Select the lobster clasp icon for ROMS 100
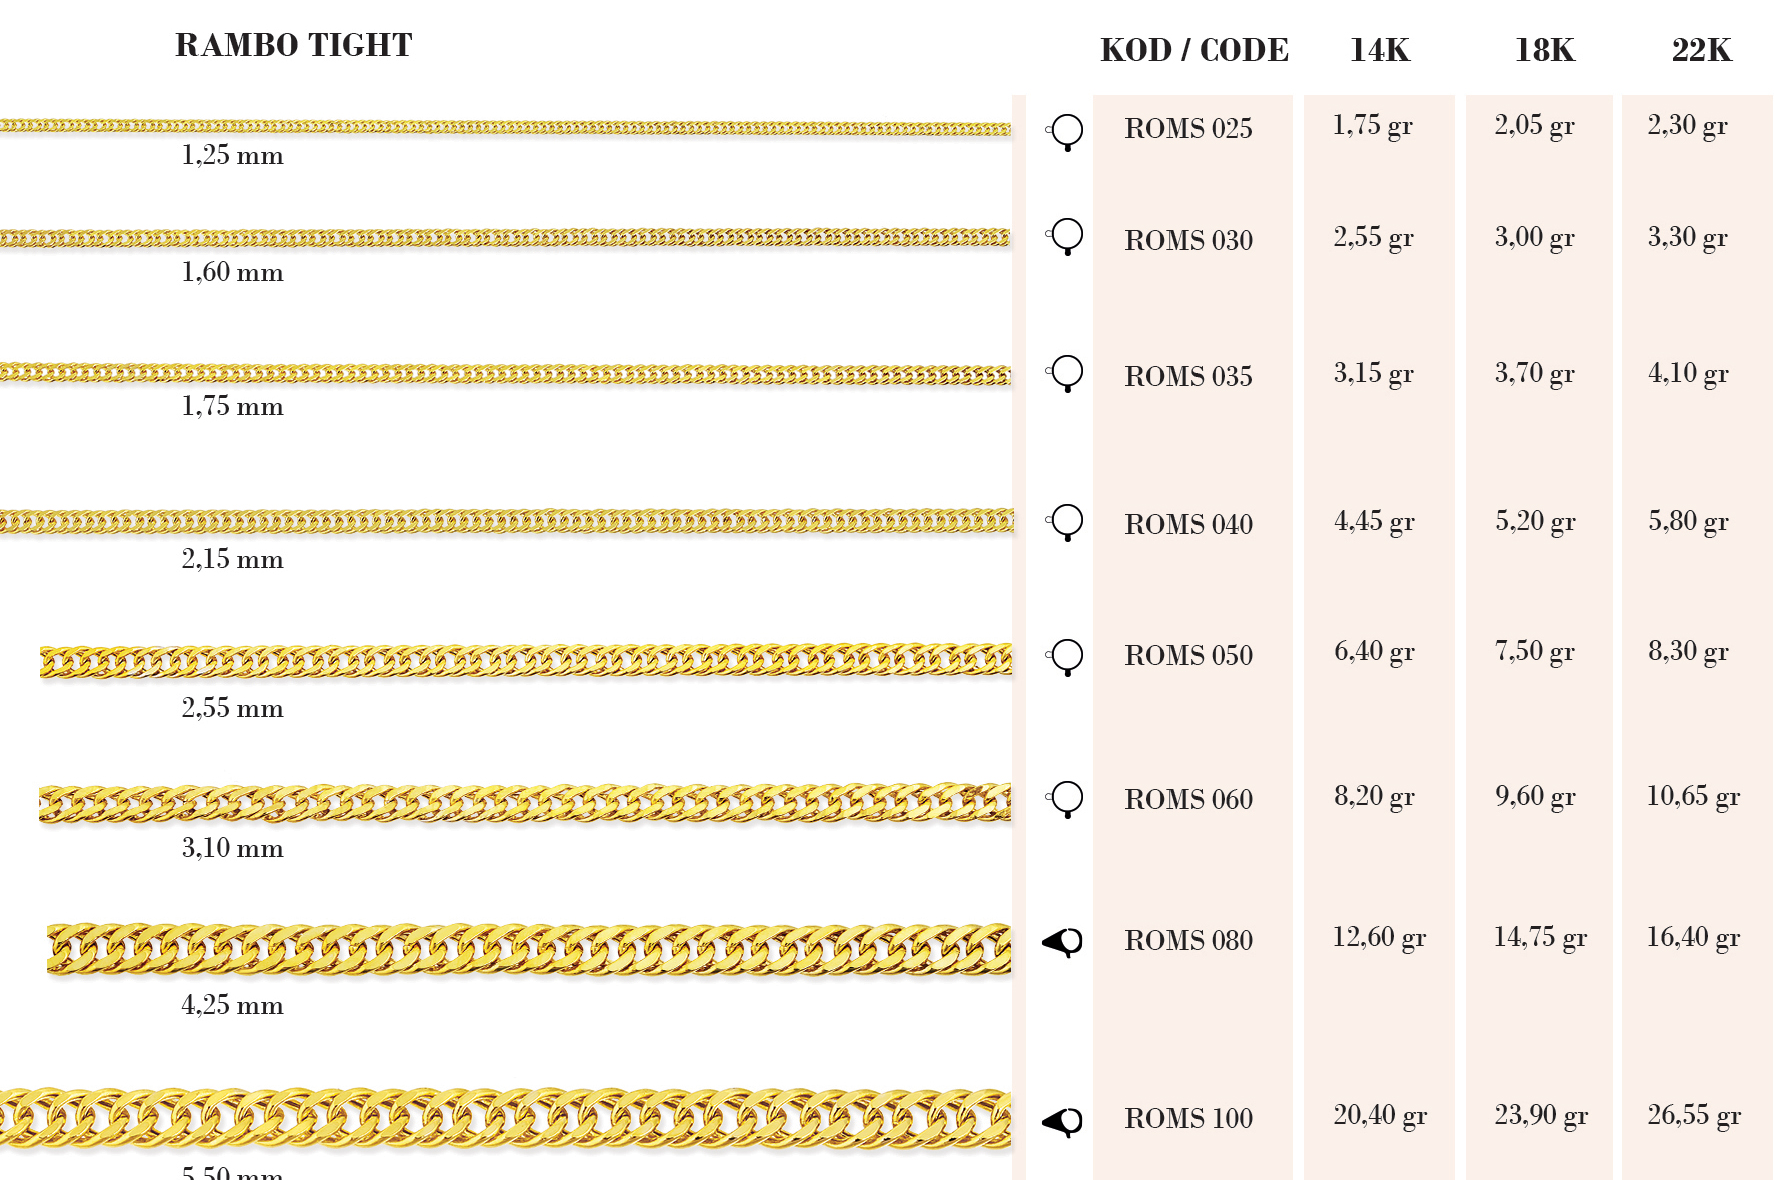Viewport: 1774px width, 1180px height. [x=1063, y=1121]
